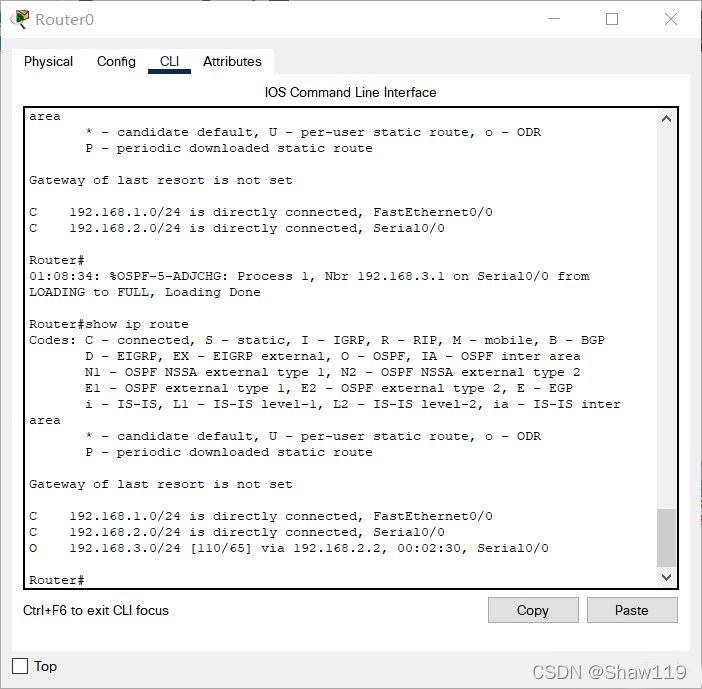The width and height of the screenshot is (702, 689).
Task: Click the 'Codes: C - connected' legend line
Action: [x=317, y=340]
